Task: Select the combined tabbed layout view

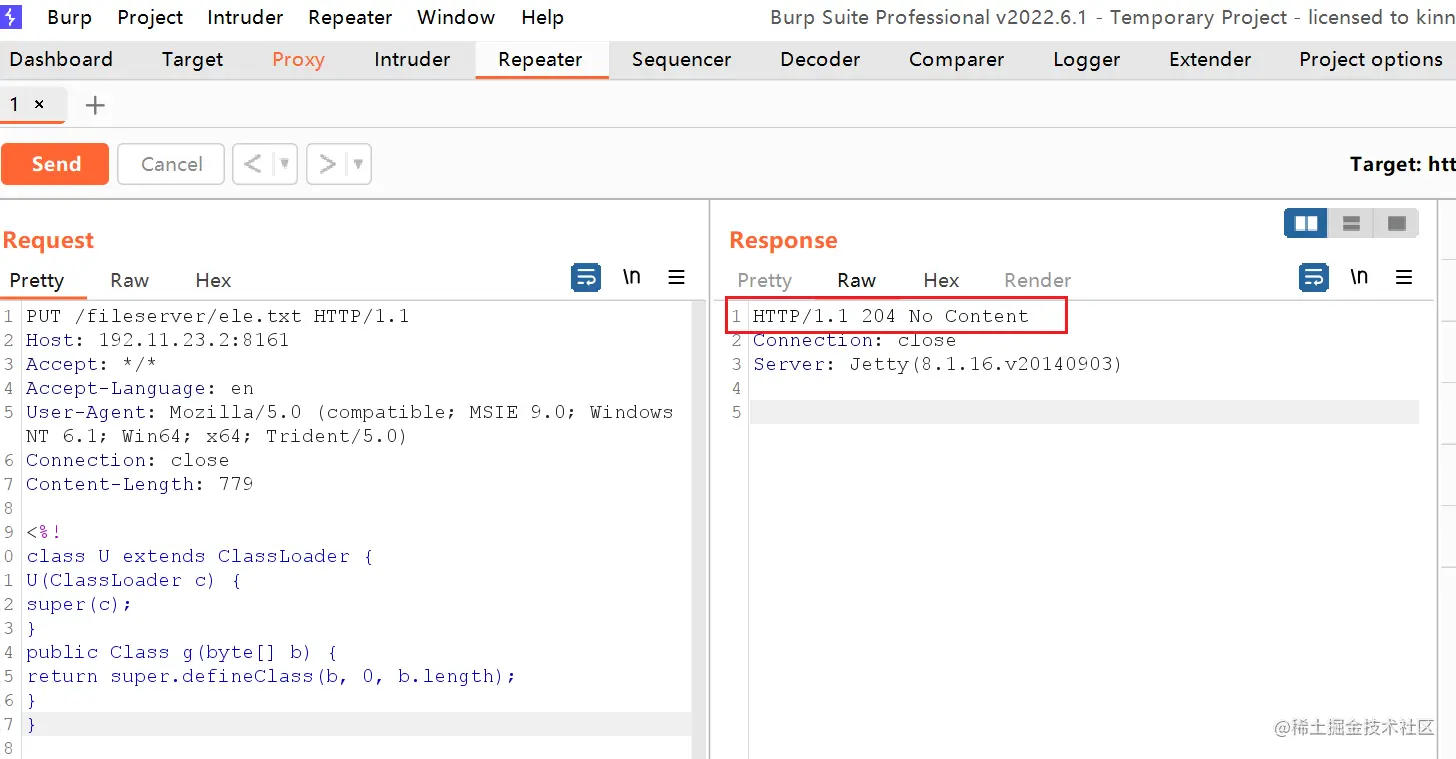Action: (x=1397, y=223)
